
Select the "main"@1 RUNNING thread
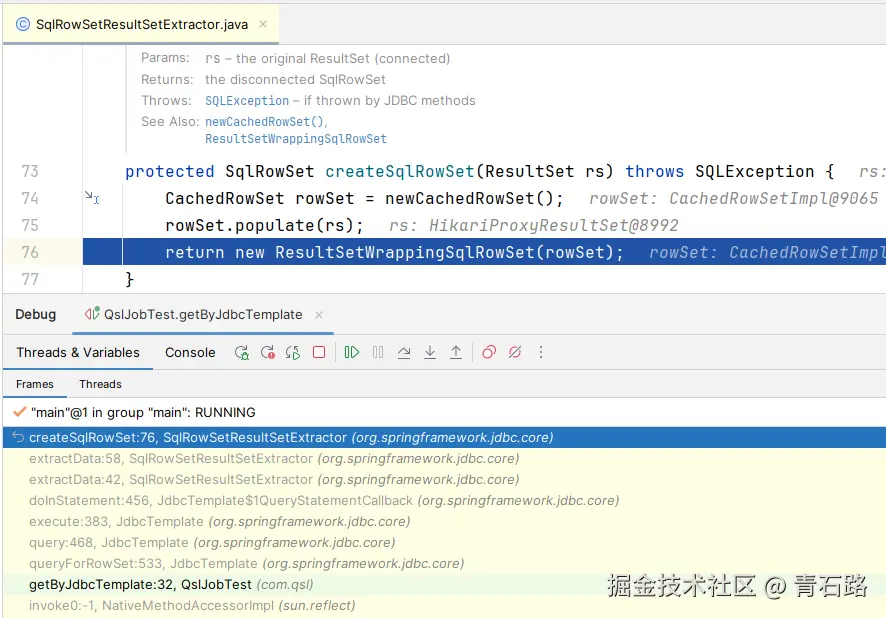[x=444, y=412]
